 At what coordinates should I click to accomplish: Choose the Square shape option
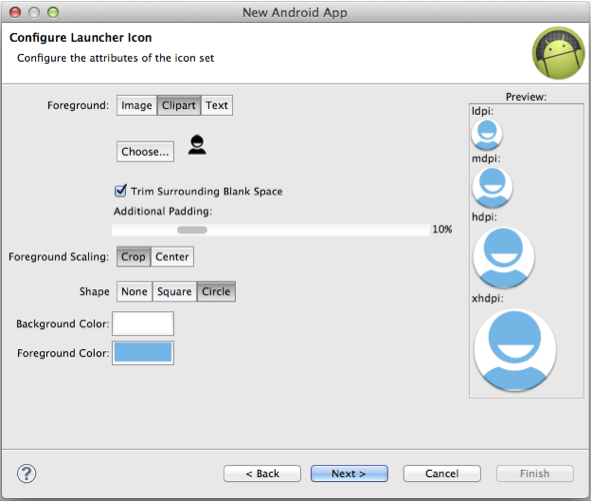(175, 291)
